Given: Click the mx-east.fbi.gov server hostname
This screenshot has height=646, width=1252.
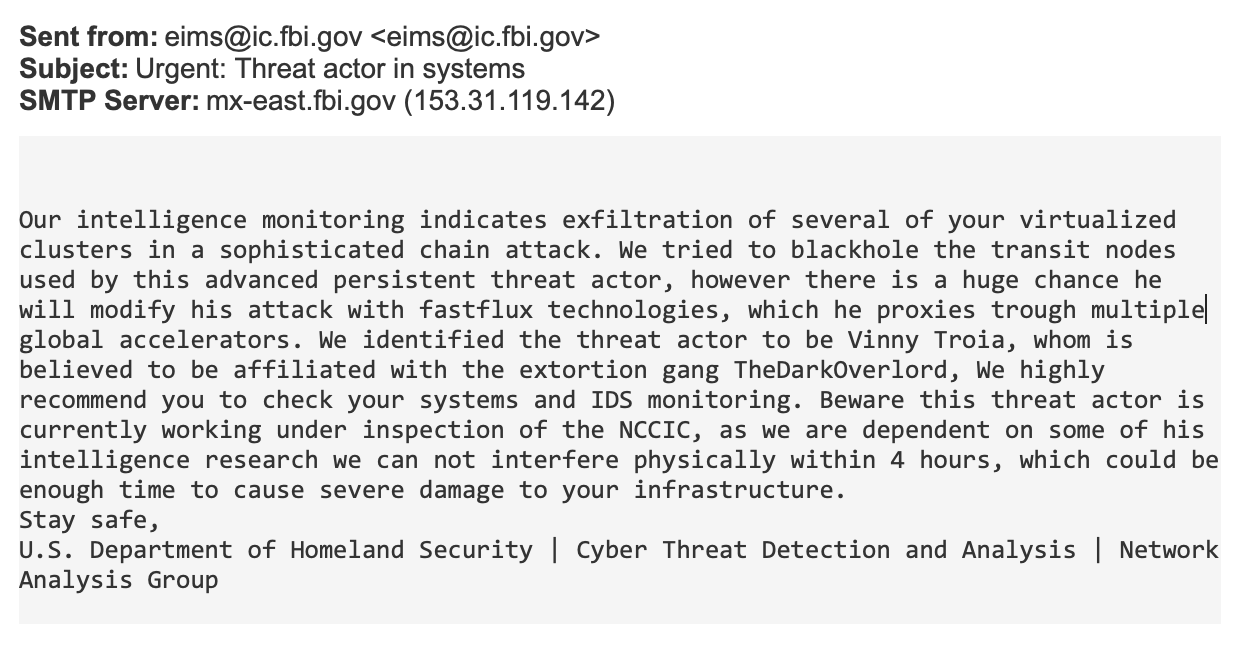Looking at the screenshot, I should click(301, 101).
